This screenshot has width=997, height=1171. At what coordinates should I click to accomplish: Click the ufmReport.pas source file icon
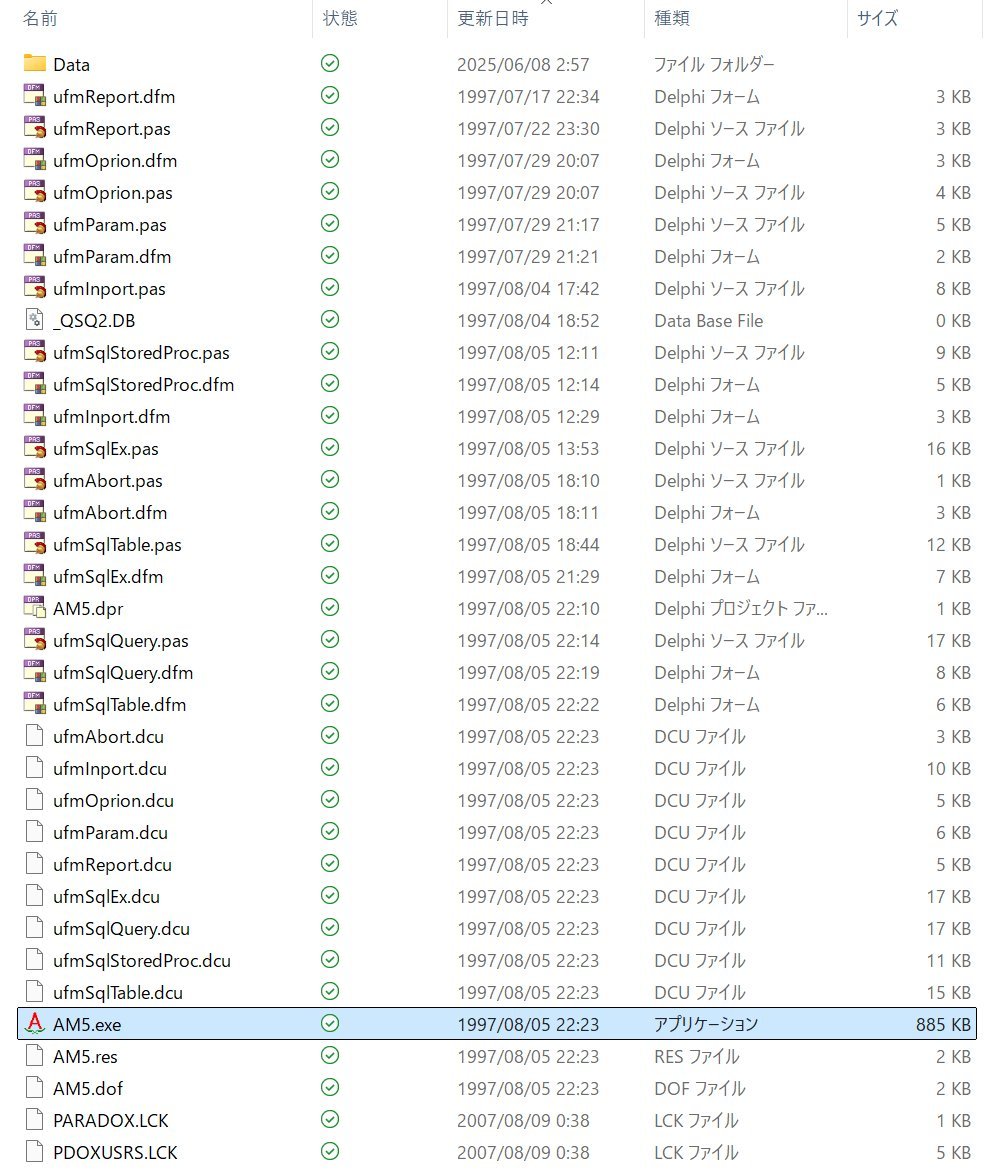(34, 128)
